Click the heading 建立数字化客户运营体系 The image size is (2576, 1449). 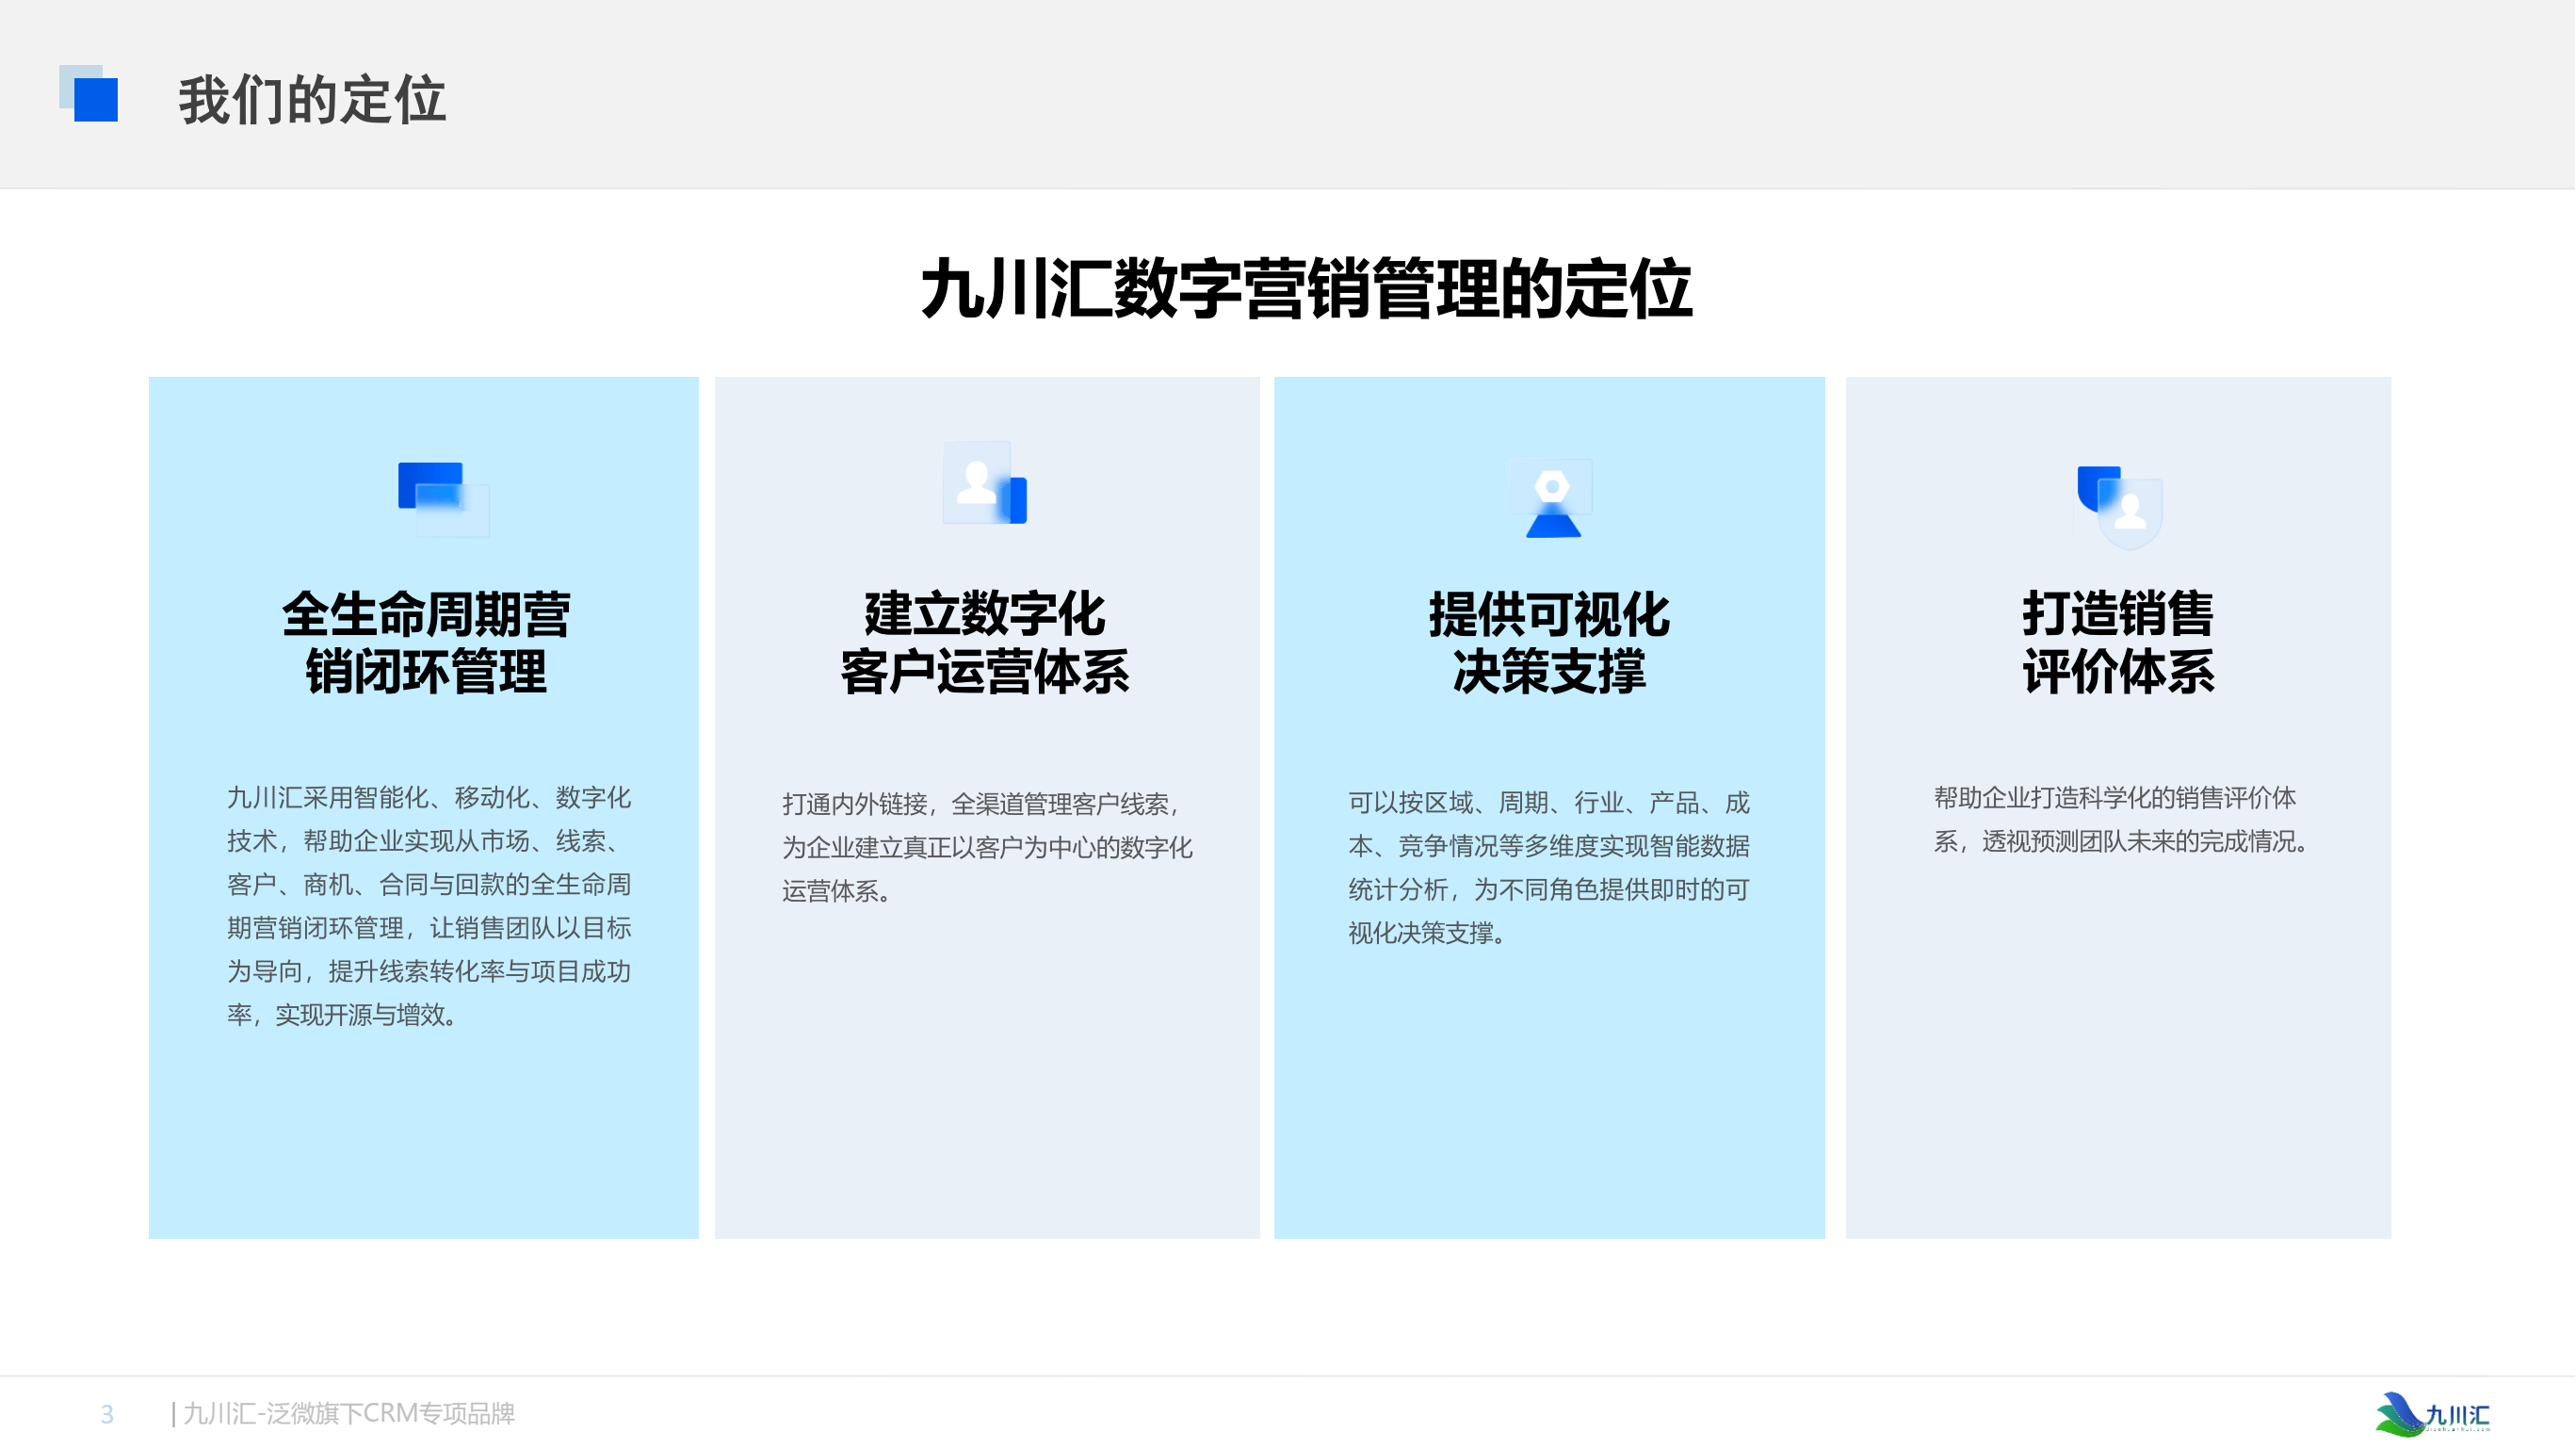point(985,642)
